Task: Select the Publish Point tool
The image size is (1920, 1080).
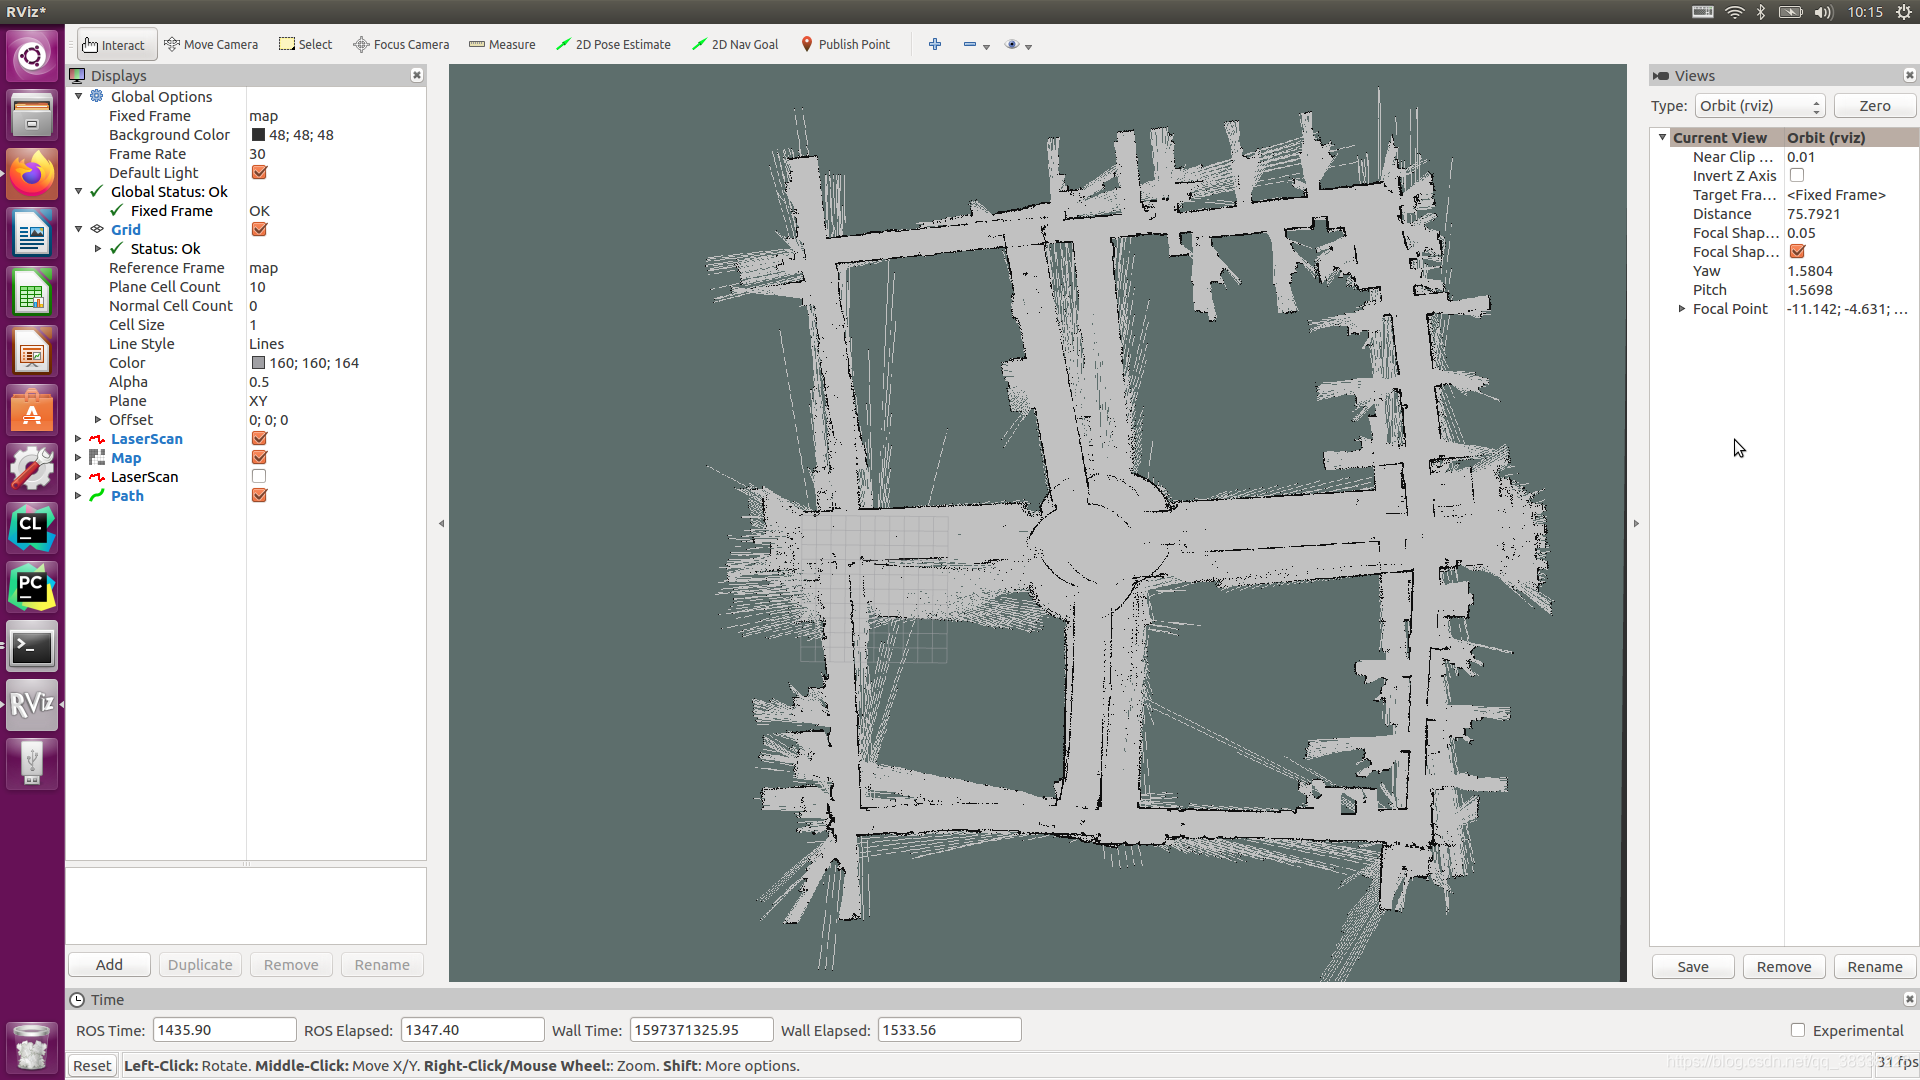Action: click(845, 45)
